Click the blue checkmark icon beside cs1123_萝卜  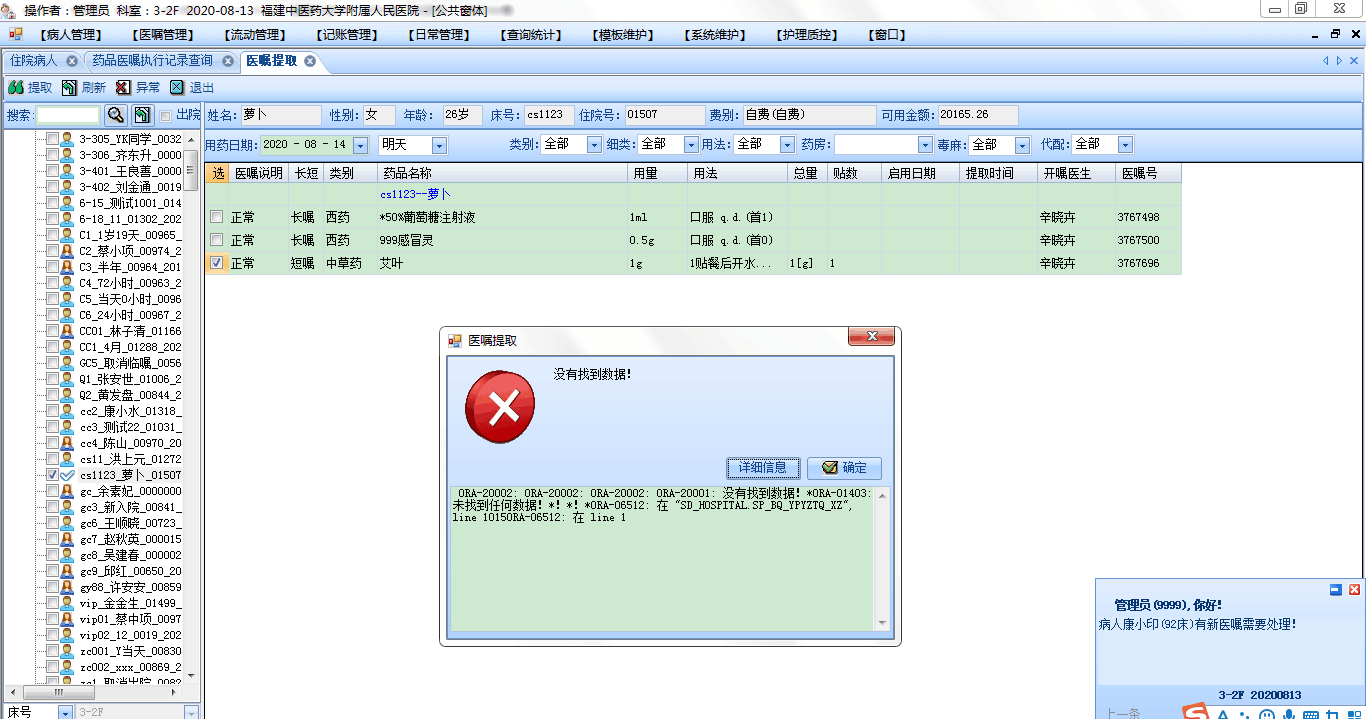click(67, 475)
